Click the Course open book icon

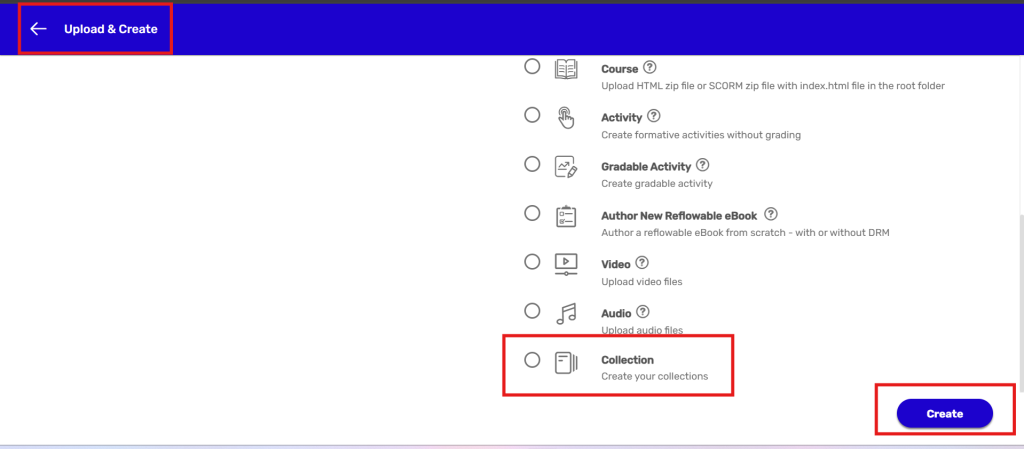tap(566, 70)
